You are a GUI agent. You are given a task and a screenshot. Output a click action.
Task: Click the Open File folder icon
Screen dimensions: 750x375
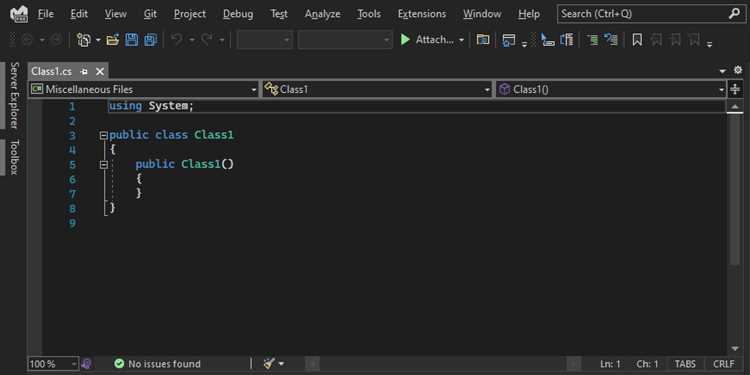pyautogui.click(x=113, y=40)
